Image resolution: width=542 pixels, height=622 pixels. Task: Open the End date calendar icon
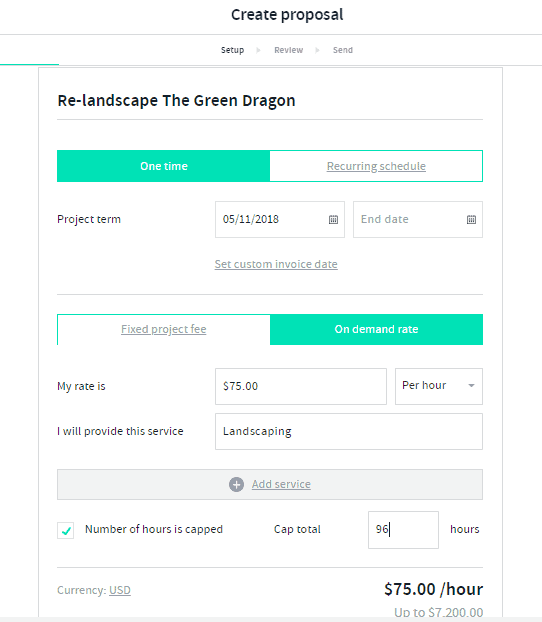[x=471, y=219]
